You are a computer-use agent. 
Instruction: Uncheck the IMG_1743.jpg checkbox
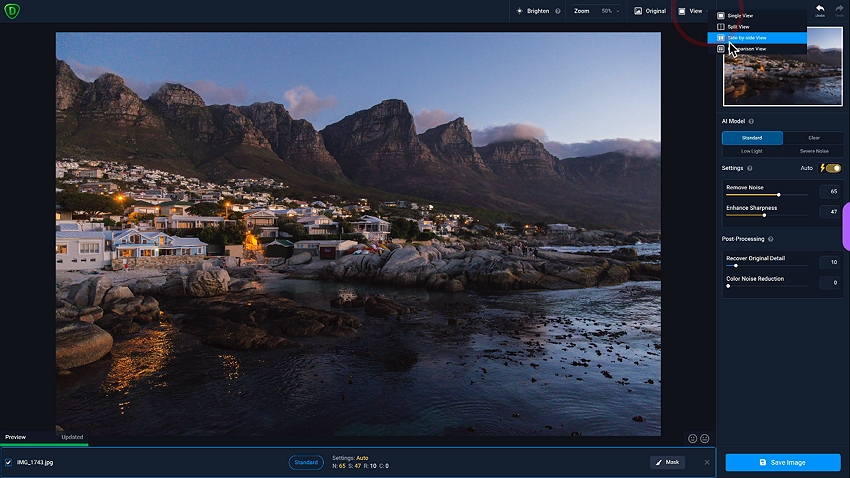pos(9,462)
